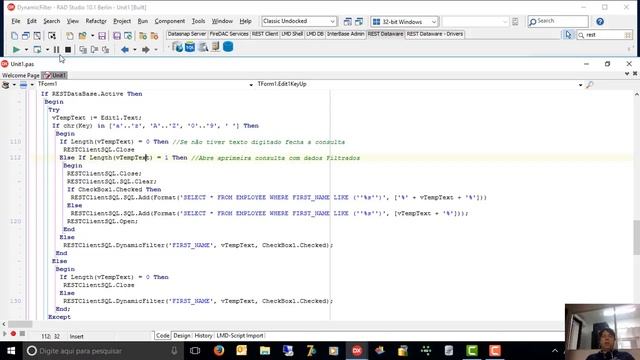This screenshot has height=360, width=640.
Task: Click the Windows Start button
Action: [11, 351]
